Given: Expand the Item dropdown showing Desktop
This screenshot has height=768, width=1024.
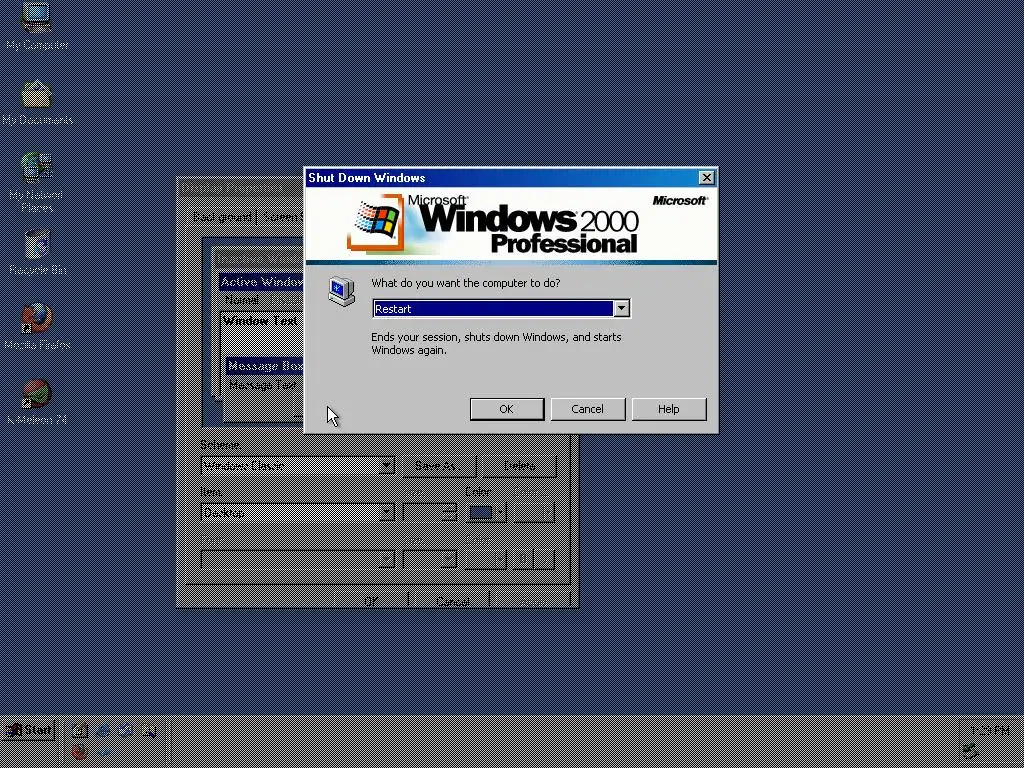Looking at the screenshot, I should point(386,513).
